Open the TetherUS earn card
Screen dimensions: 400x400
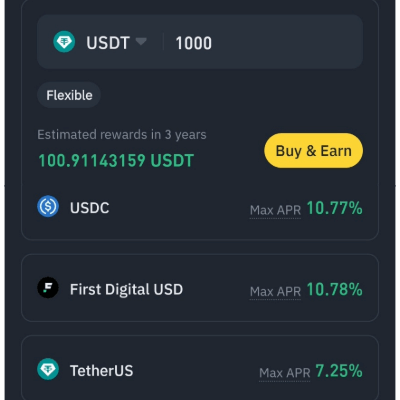pyautogui.click(x=200, y=368)
